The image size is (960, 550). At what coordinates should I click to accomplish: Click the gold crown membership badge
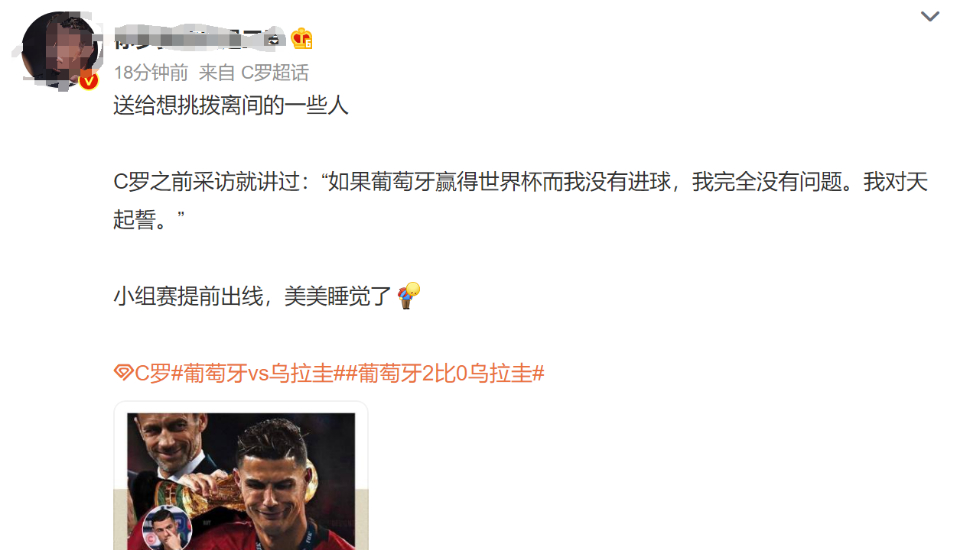click(x=301, y=39)
